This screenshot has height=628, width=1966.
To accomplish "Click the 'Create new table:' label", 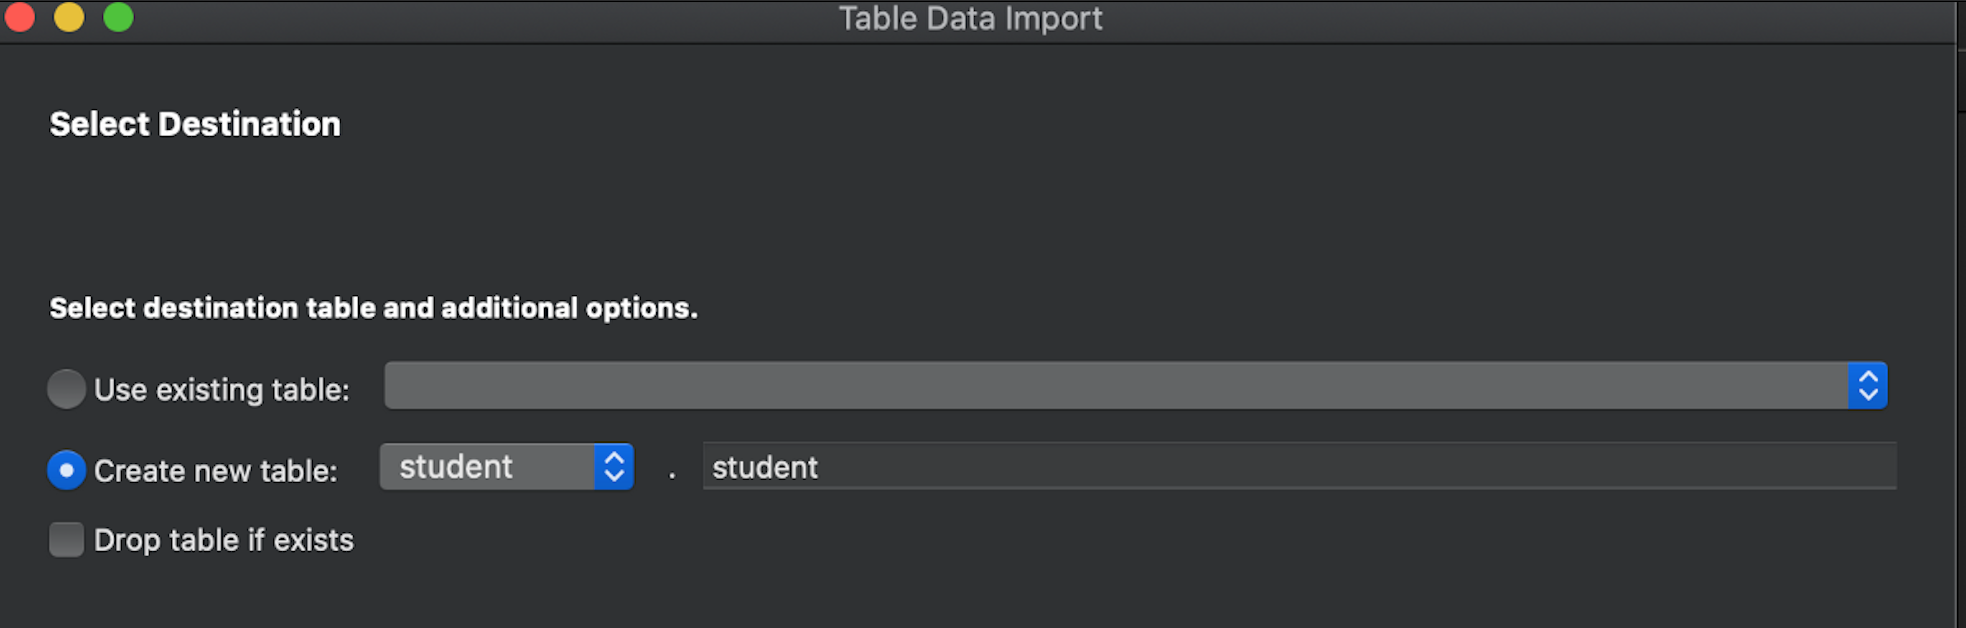I will click(215, 471).
